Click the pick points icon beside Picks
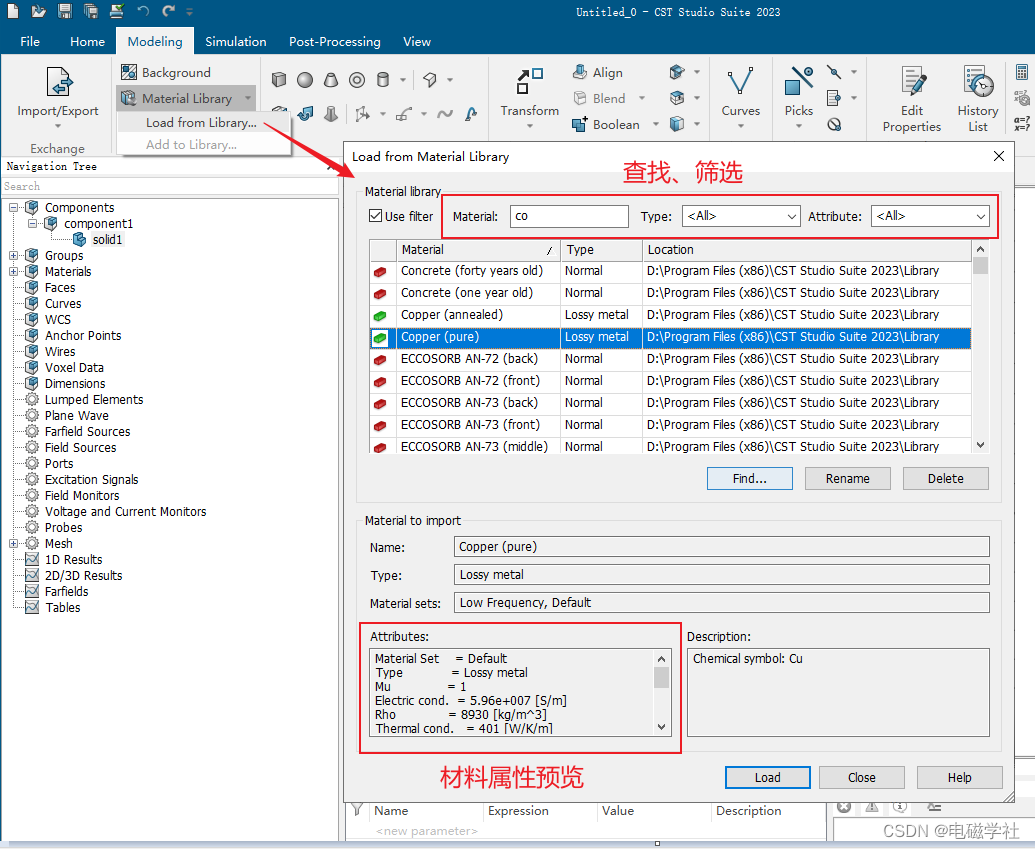Viewport: 1035px width, 849px height. point(834,72)
